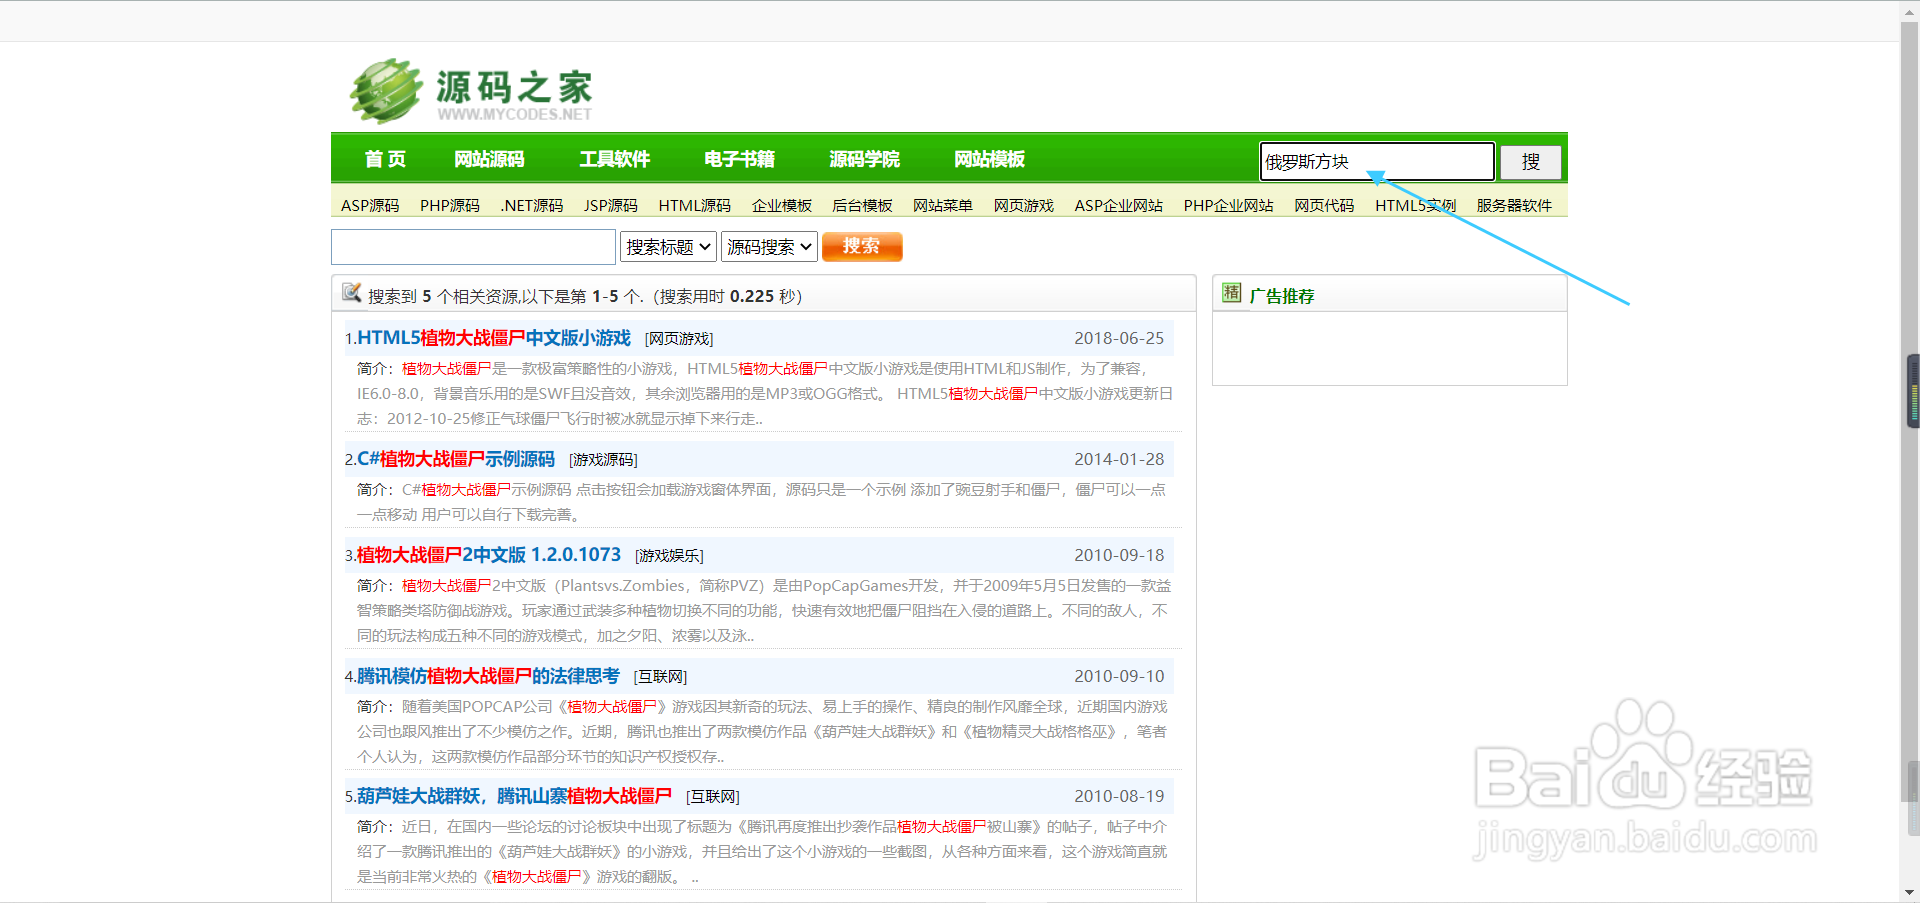The width and height of the screenshot is (1920, 903).
Task: Click the date 2010-08-19
Action: point(1119,796)
